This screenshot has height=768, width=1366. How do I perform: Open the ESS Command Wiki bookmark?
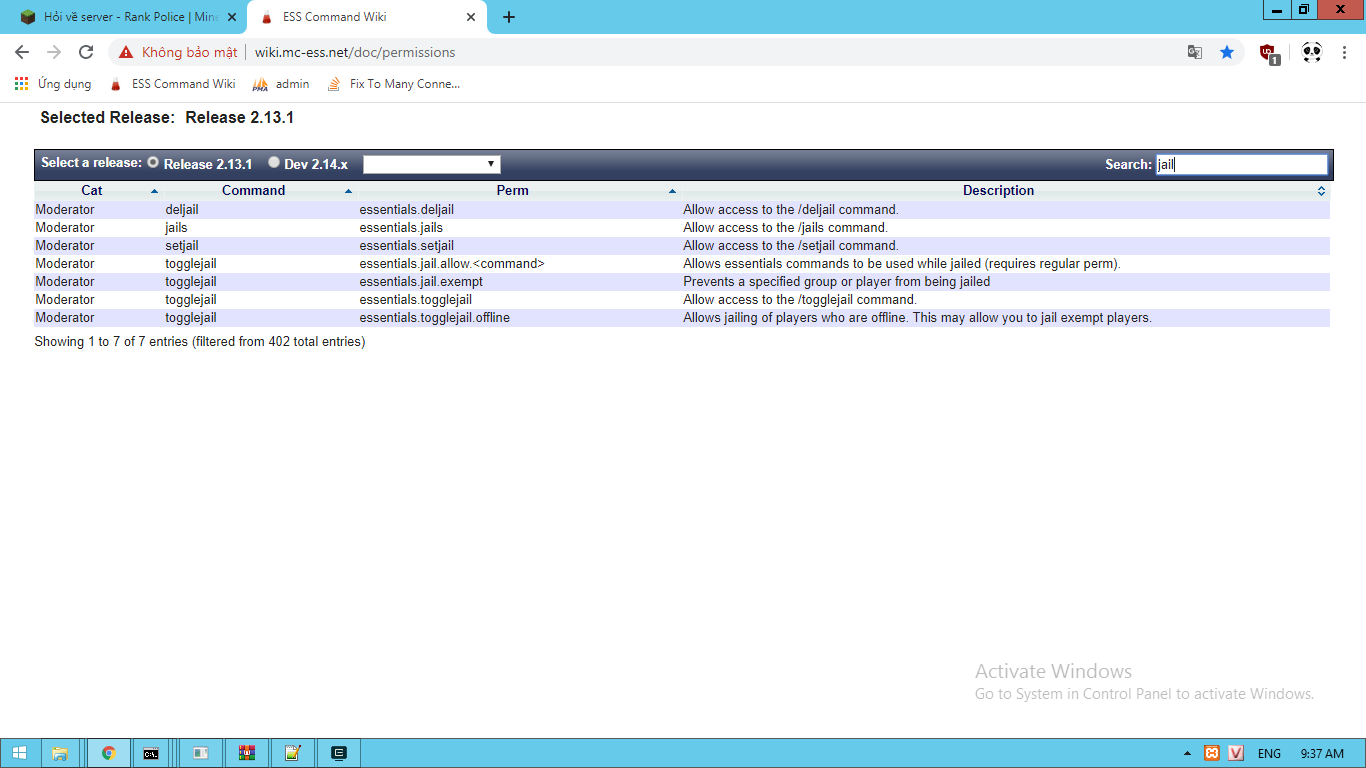tap(172, 84)
